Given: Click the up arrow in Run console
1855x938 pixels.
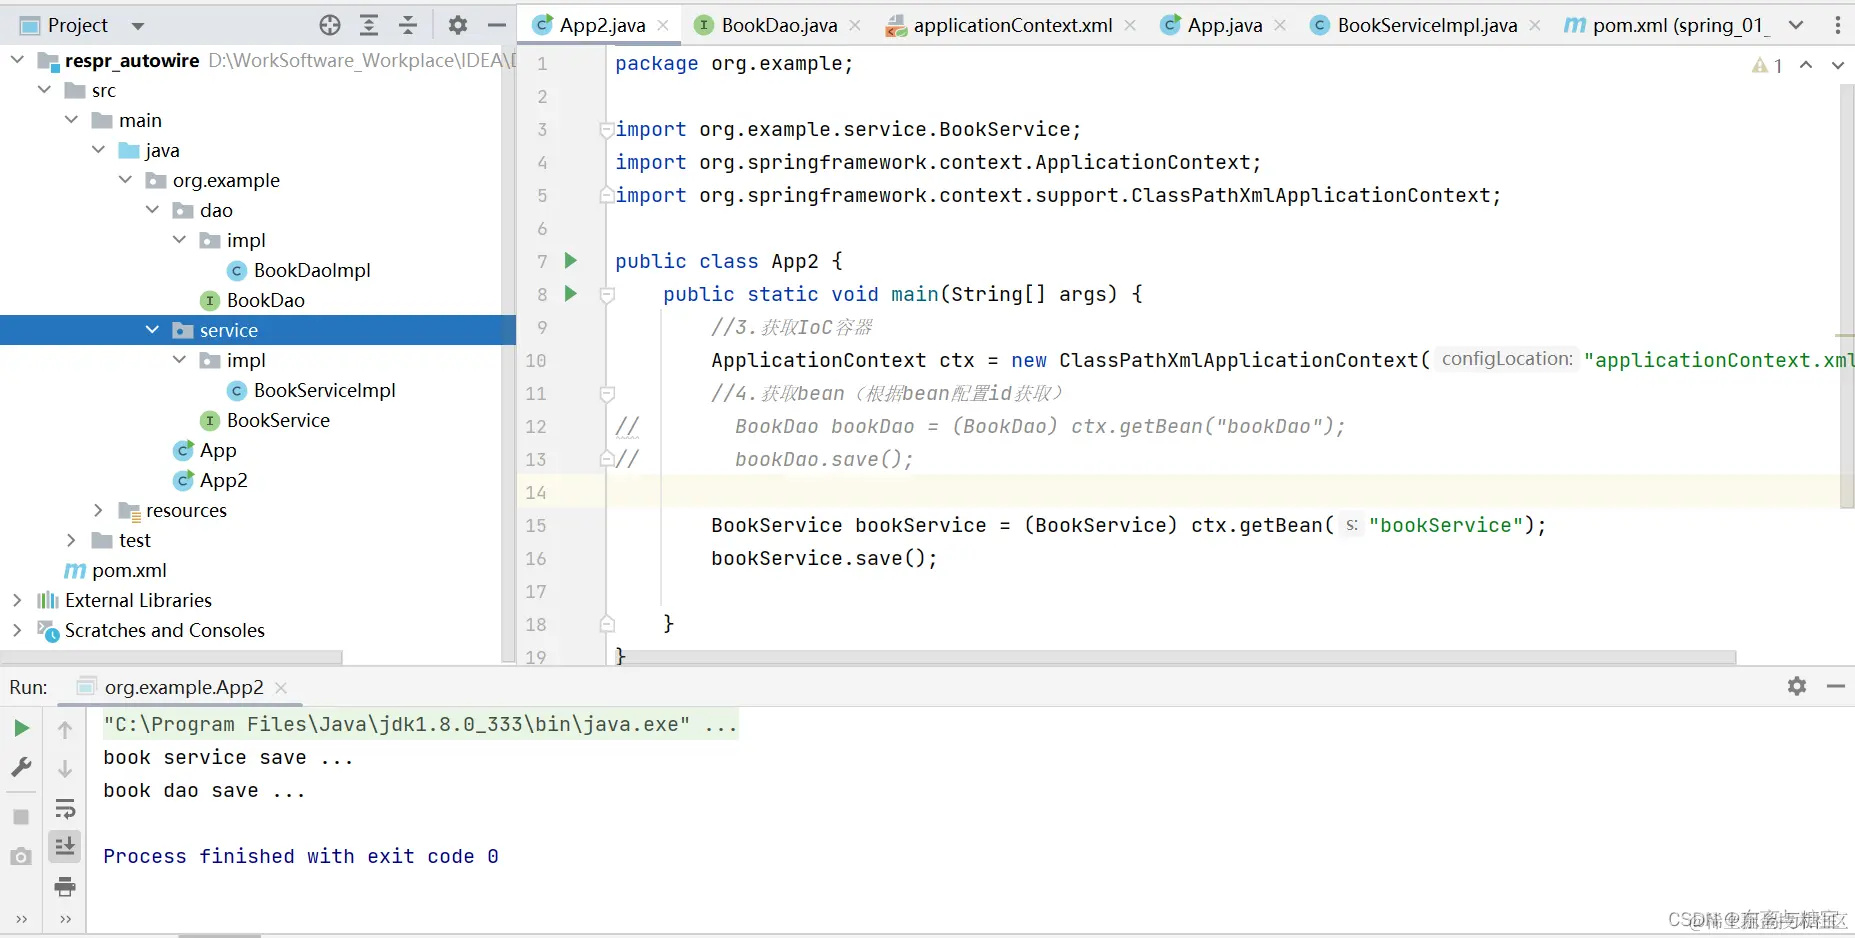Looking at the screenshot, I should click(x=65, y=730).
